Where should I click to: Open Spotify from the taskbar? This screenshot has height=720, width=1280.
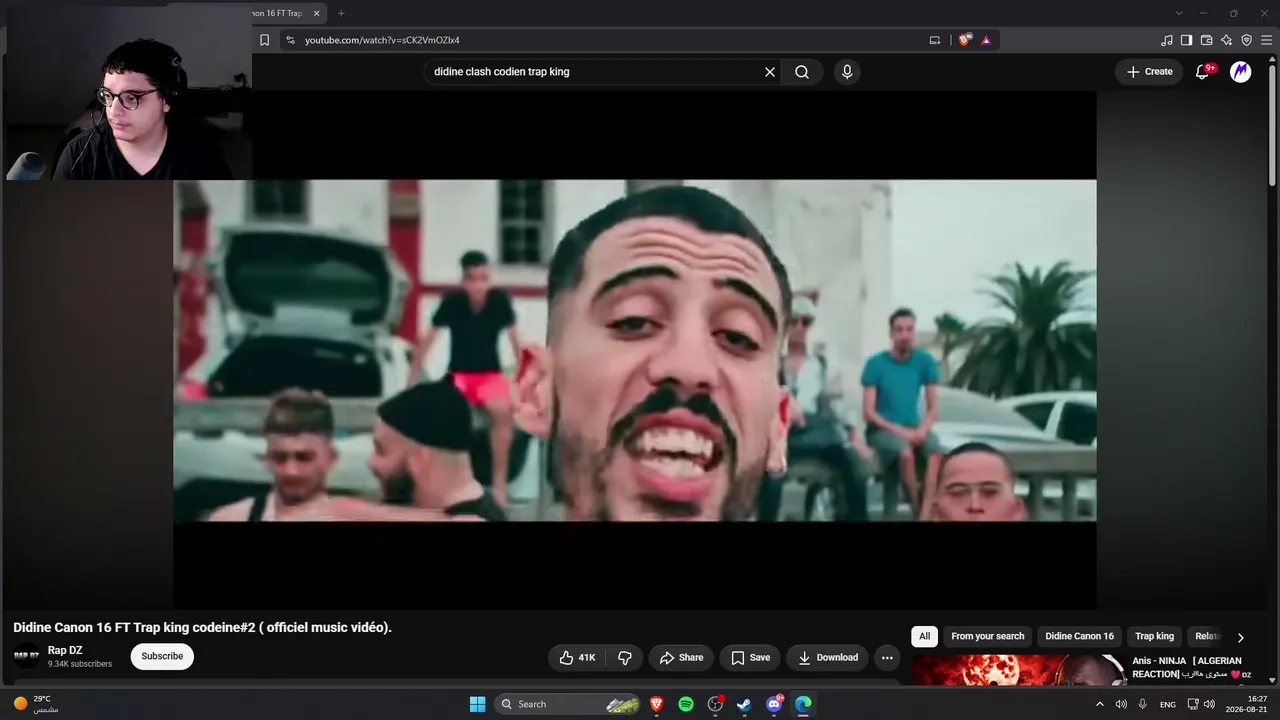pos(686,704)
